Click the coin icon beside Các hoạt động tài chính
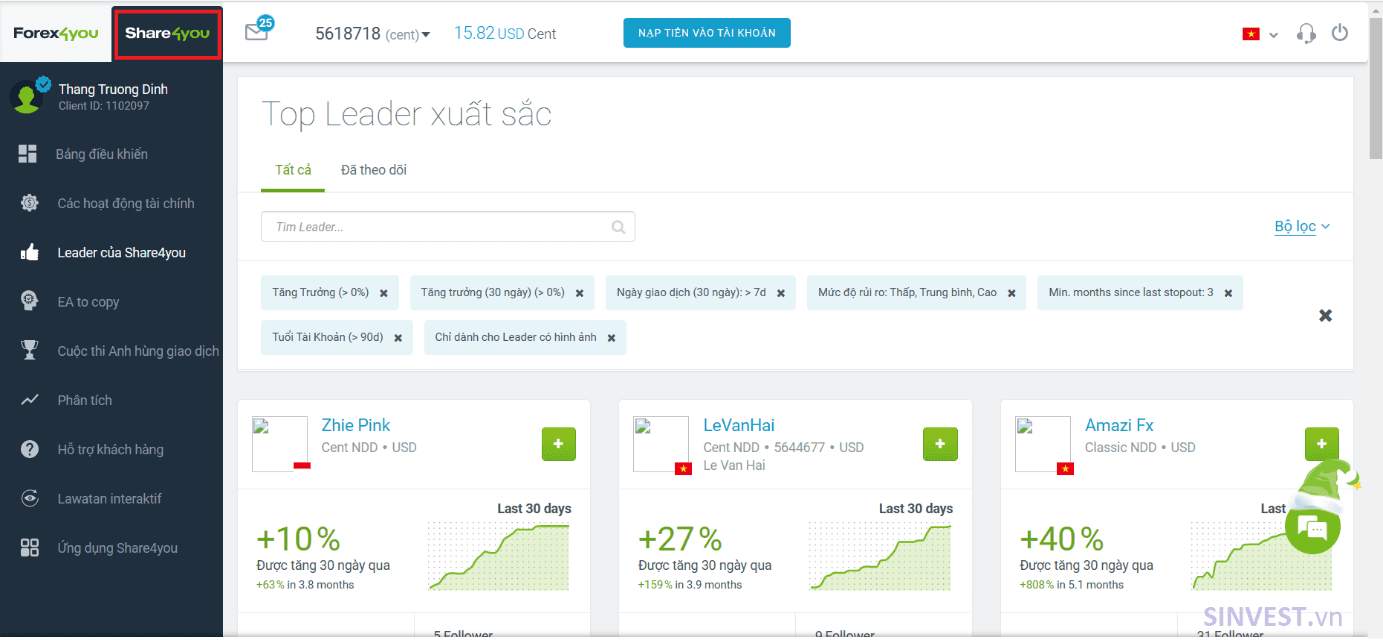1383x640 pixels. coord(29,203)
